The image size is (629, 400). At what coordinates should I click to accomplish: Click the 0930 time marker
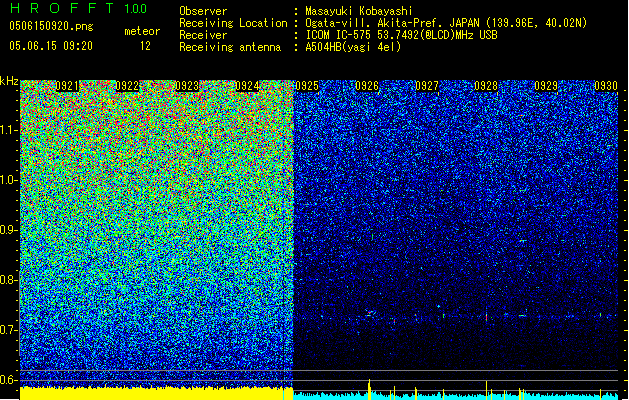click(x=606, y=86)
